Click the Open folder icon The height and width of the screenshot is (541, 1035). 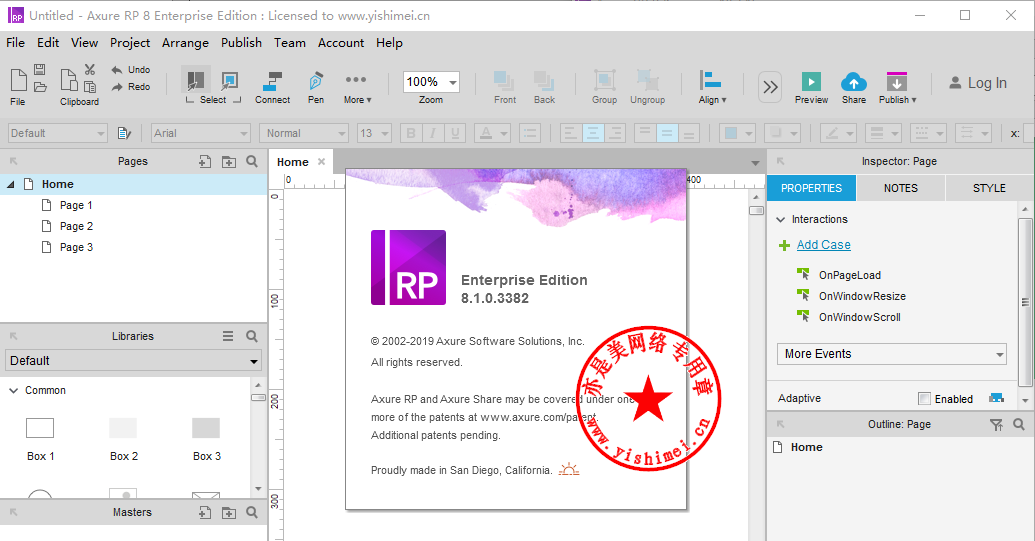[x=40, y=86]
